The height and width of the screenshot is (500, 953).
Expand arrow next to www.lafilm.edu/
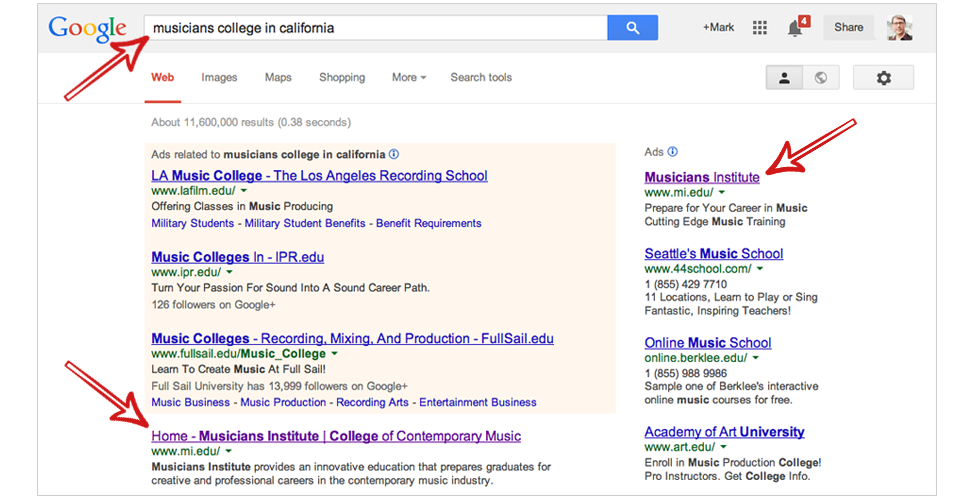pos(244,191)
